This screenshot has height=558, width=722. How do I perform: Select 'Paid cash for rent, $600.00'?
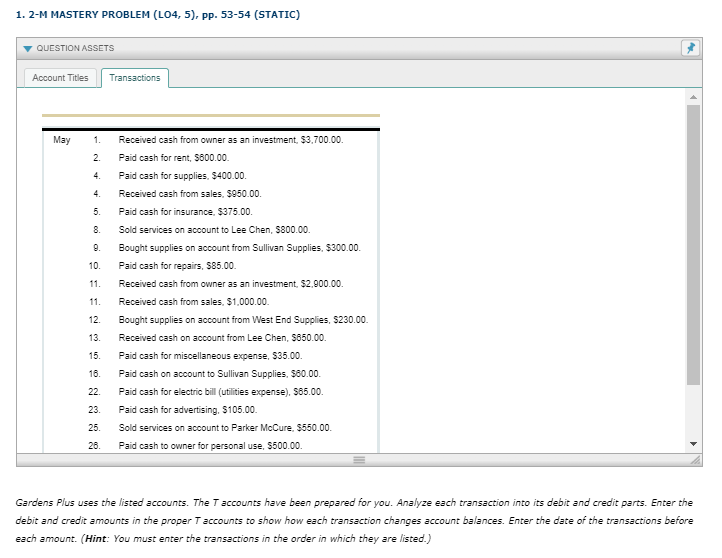pyautogui.click(x=174, y=157)
